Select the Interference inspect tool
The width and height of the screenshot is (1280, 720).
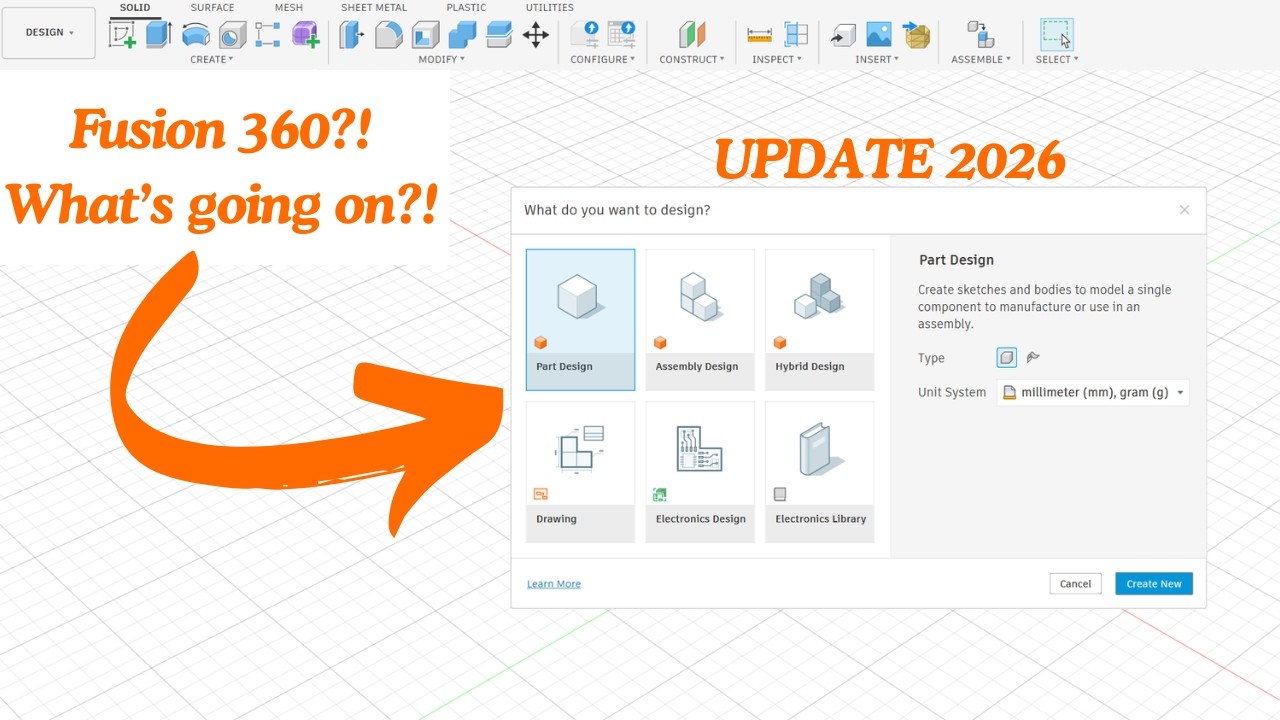click(x=796, y=35)
